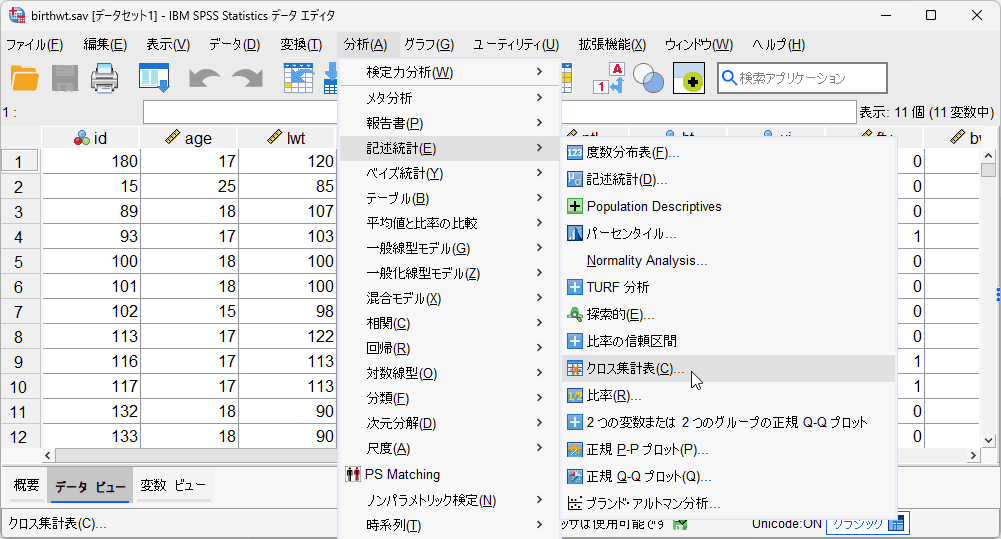This screenshot has height=539, width=1001.
Task: Select the lwt column header
Action: coord(287,138)
